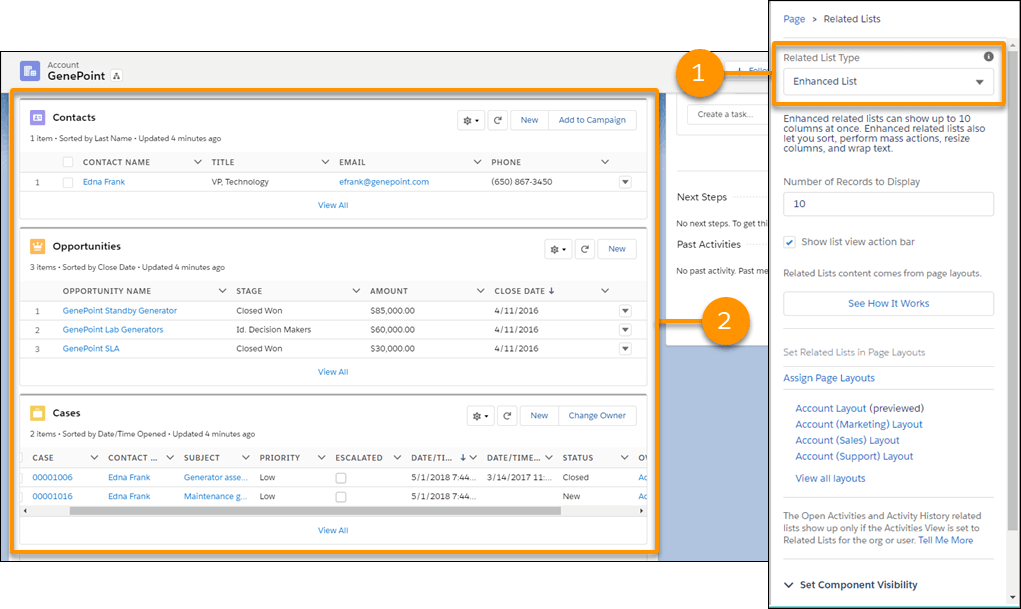Expand the Set Component Visibility section
The height and width of the screenshot is (609, 1021).
point(789,585)
